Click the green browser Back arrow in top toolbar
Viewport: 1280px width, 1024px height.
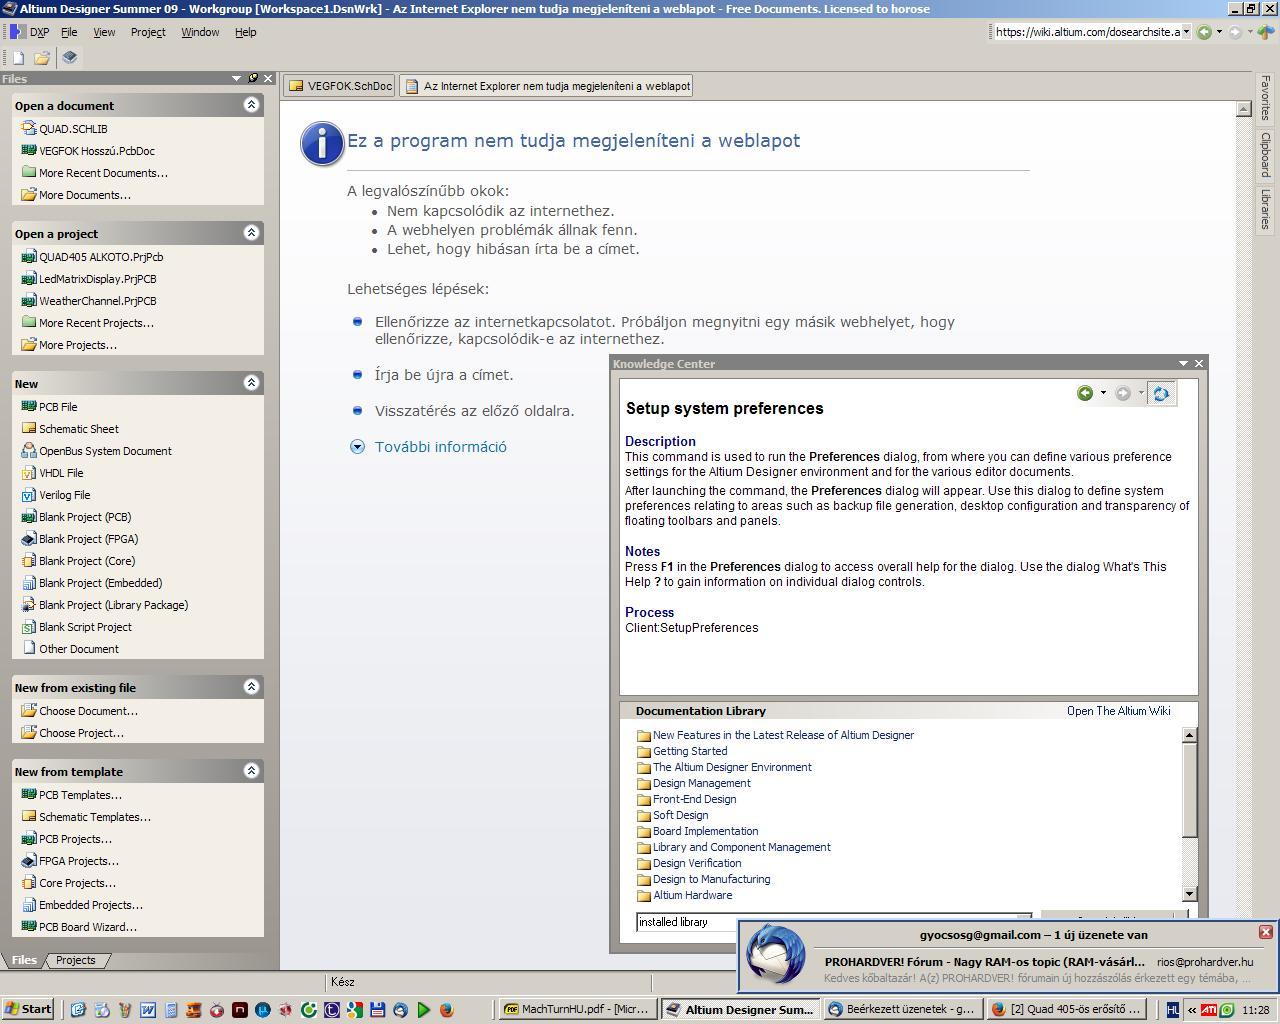pos(1204,32)
